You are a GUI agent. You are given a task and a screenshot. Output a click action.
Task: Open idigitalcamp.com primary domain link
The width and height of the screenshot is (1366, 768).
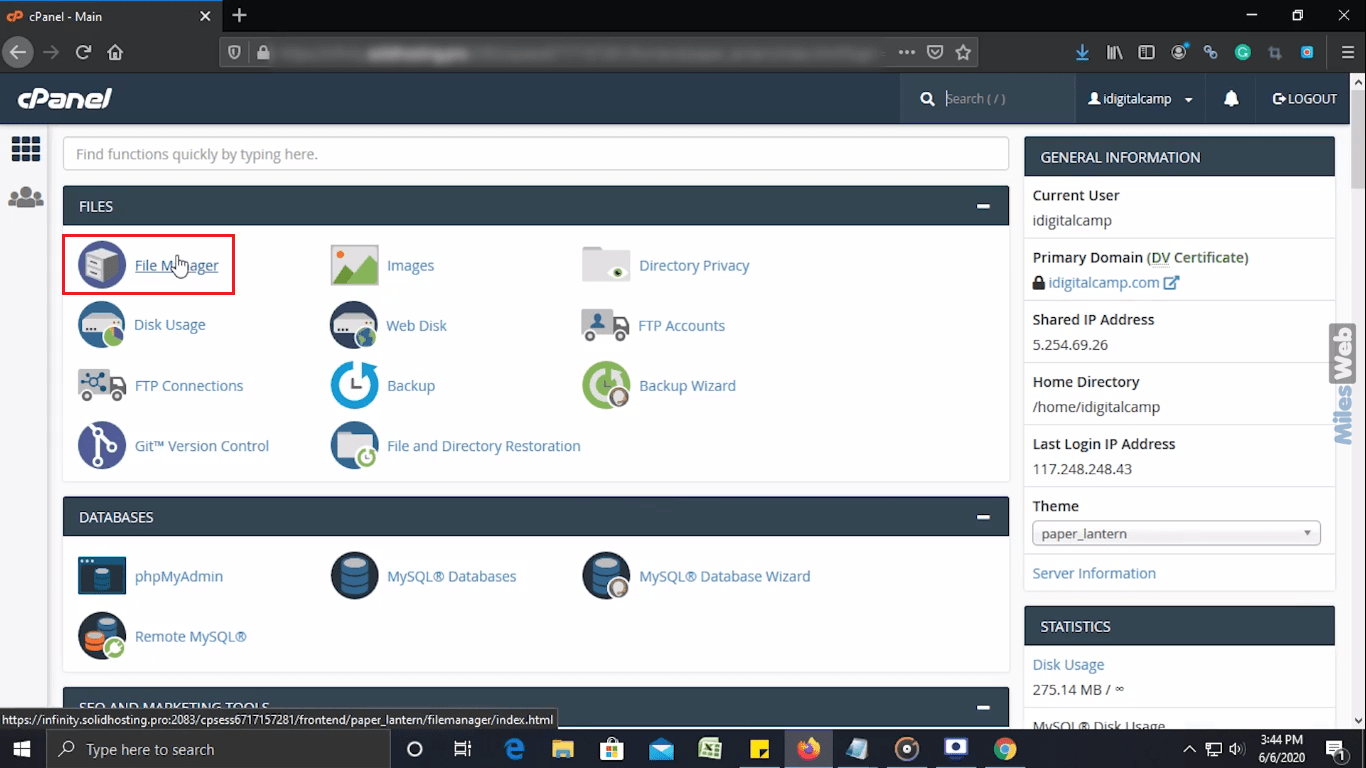(1104, 282)
